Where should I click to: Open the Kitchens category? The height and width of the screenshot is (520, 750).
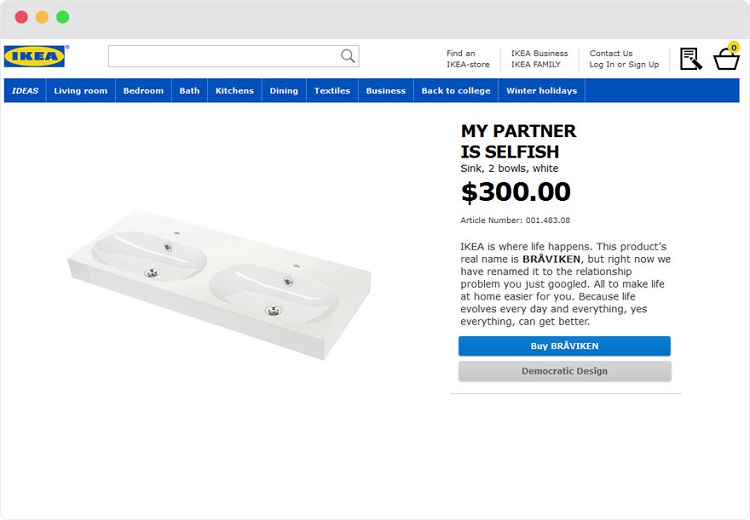234,90
